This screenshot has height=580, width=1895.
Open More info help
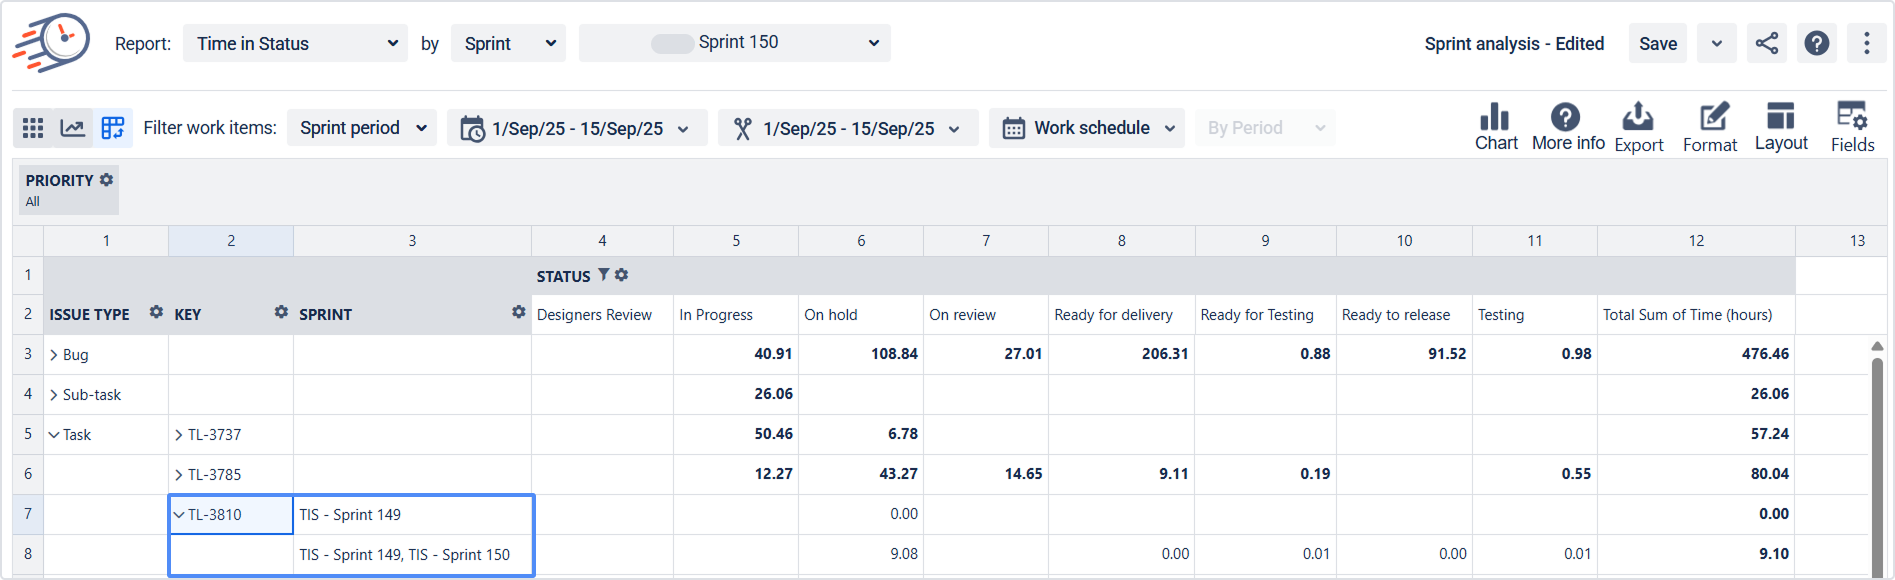point(1568,127)
